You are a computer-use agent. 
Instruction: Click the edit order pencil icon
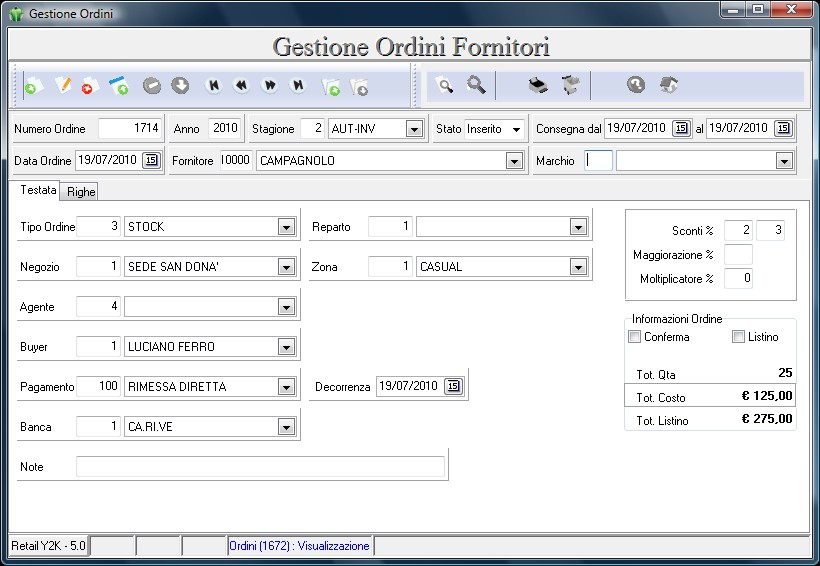click(63, 85)
